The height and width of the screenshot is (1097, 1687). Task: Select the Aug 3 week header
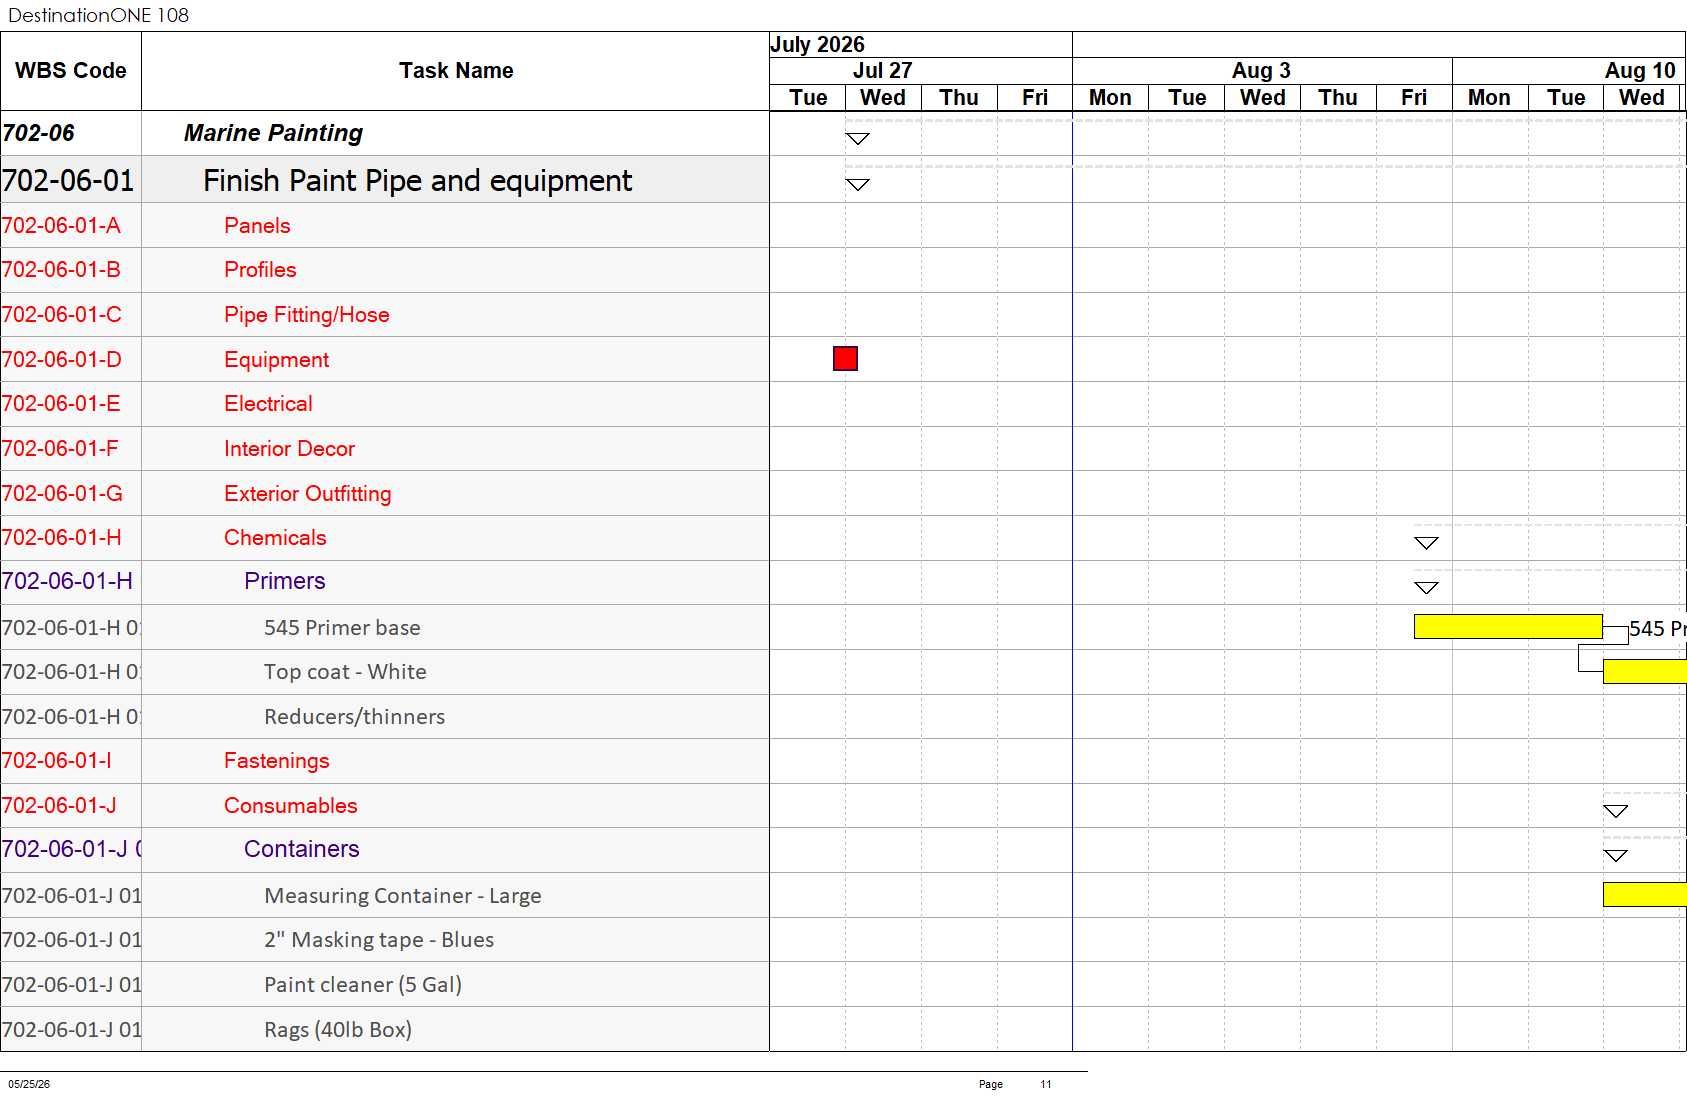point(1262,70)
